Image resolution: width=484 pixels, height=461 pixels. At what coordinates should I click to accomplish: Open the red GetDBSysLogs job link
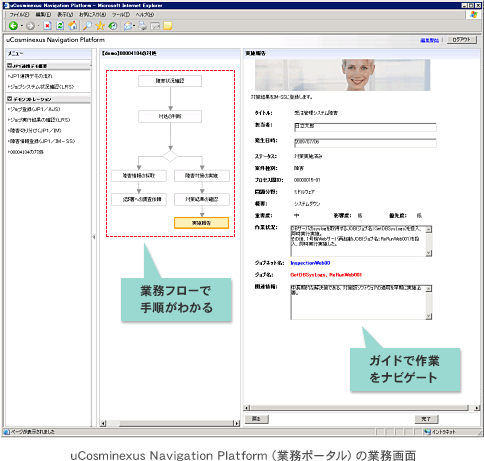point(308,275)
